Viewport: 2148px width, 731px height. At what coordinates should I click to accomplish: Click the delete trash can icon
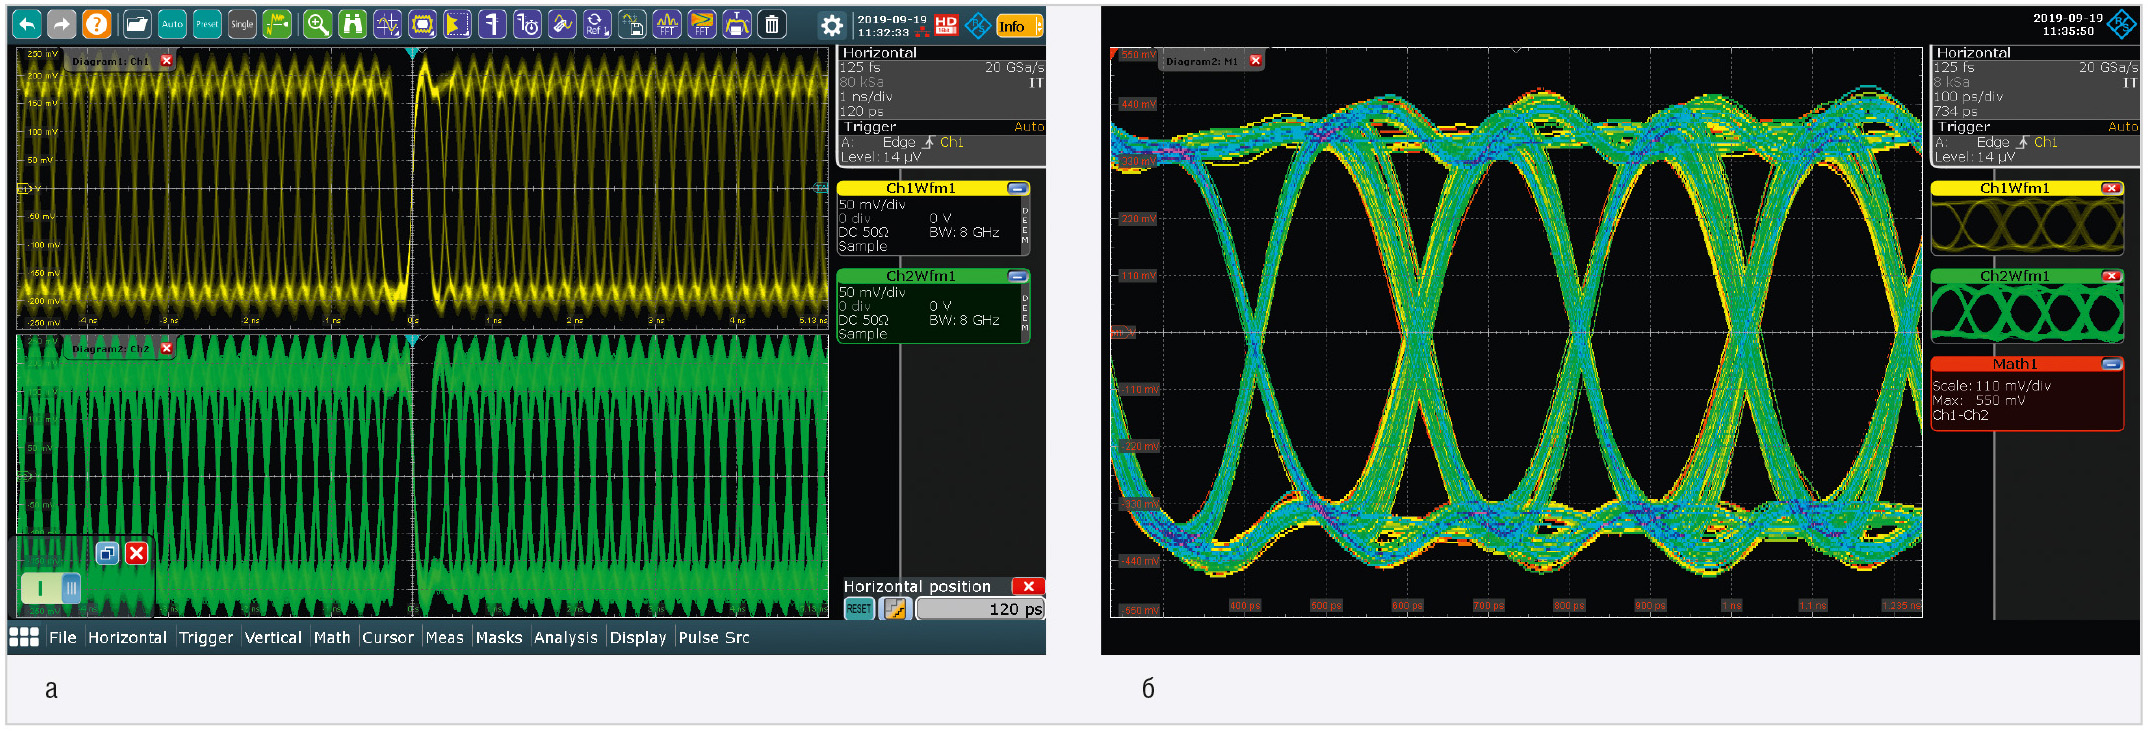point(772,25)
